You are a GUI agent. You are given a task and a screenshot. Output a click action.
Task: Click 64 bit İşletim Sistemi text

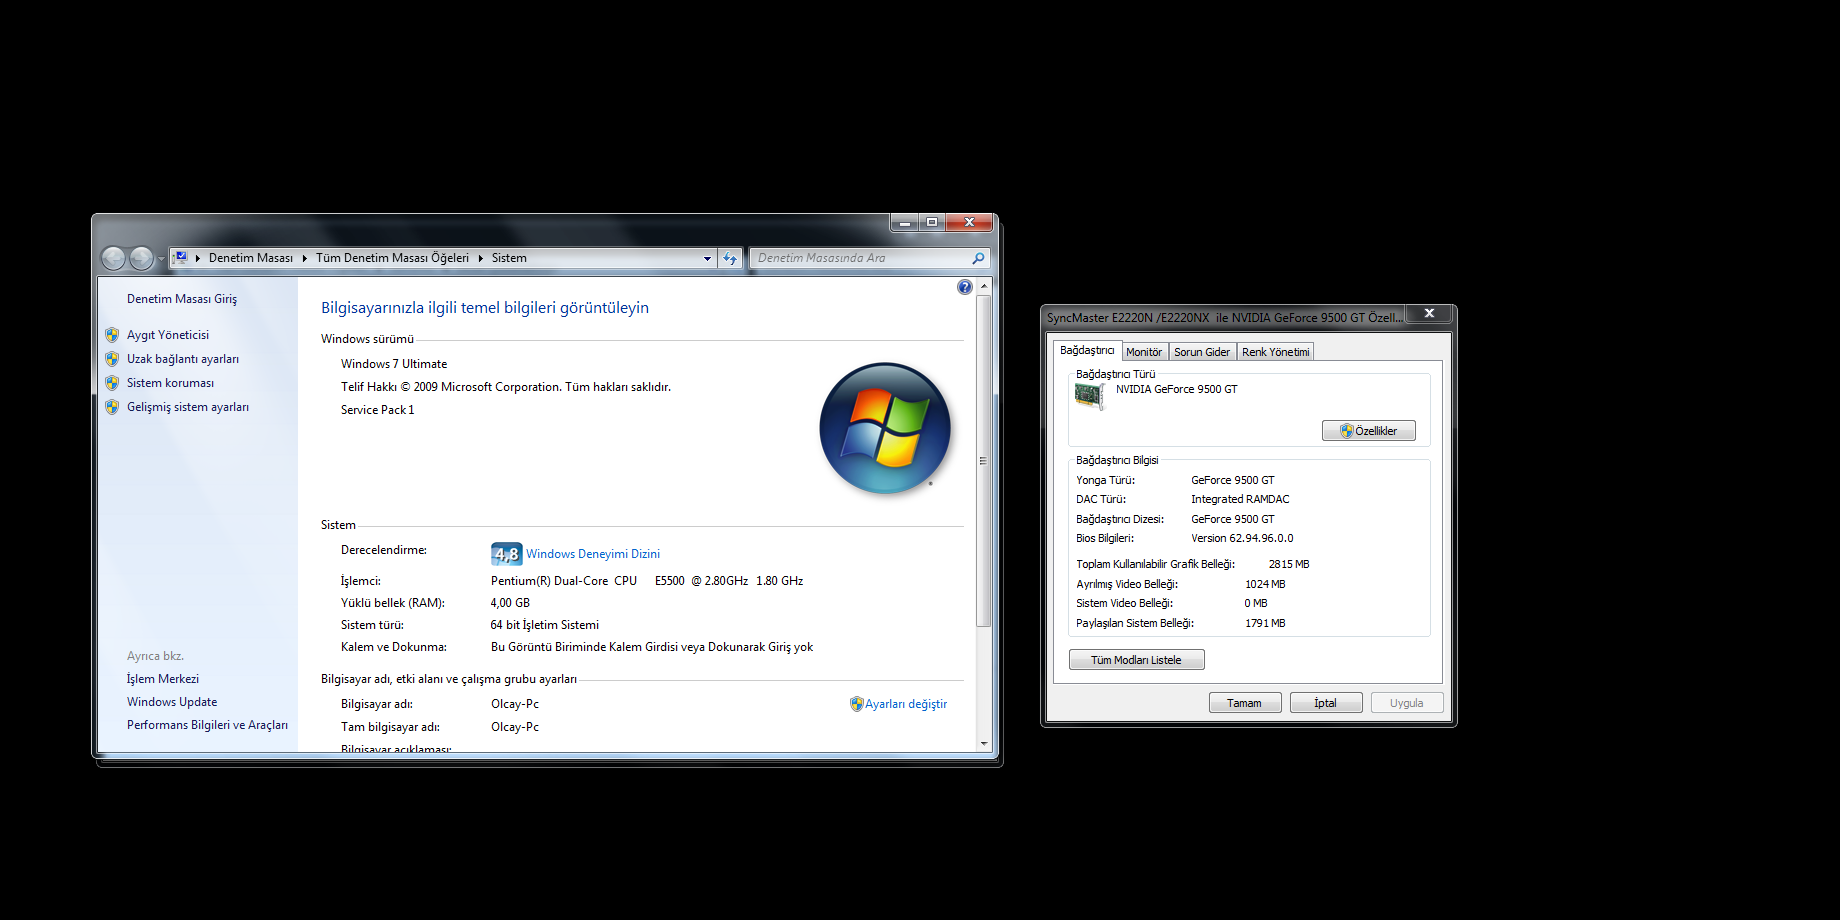[545, 625]
